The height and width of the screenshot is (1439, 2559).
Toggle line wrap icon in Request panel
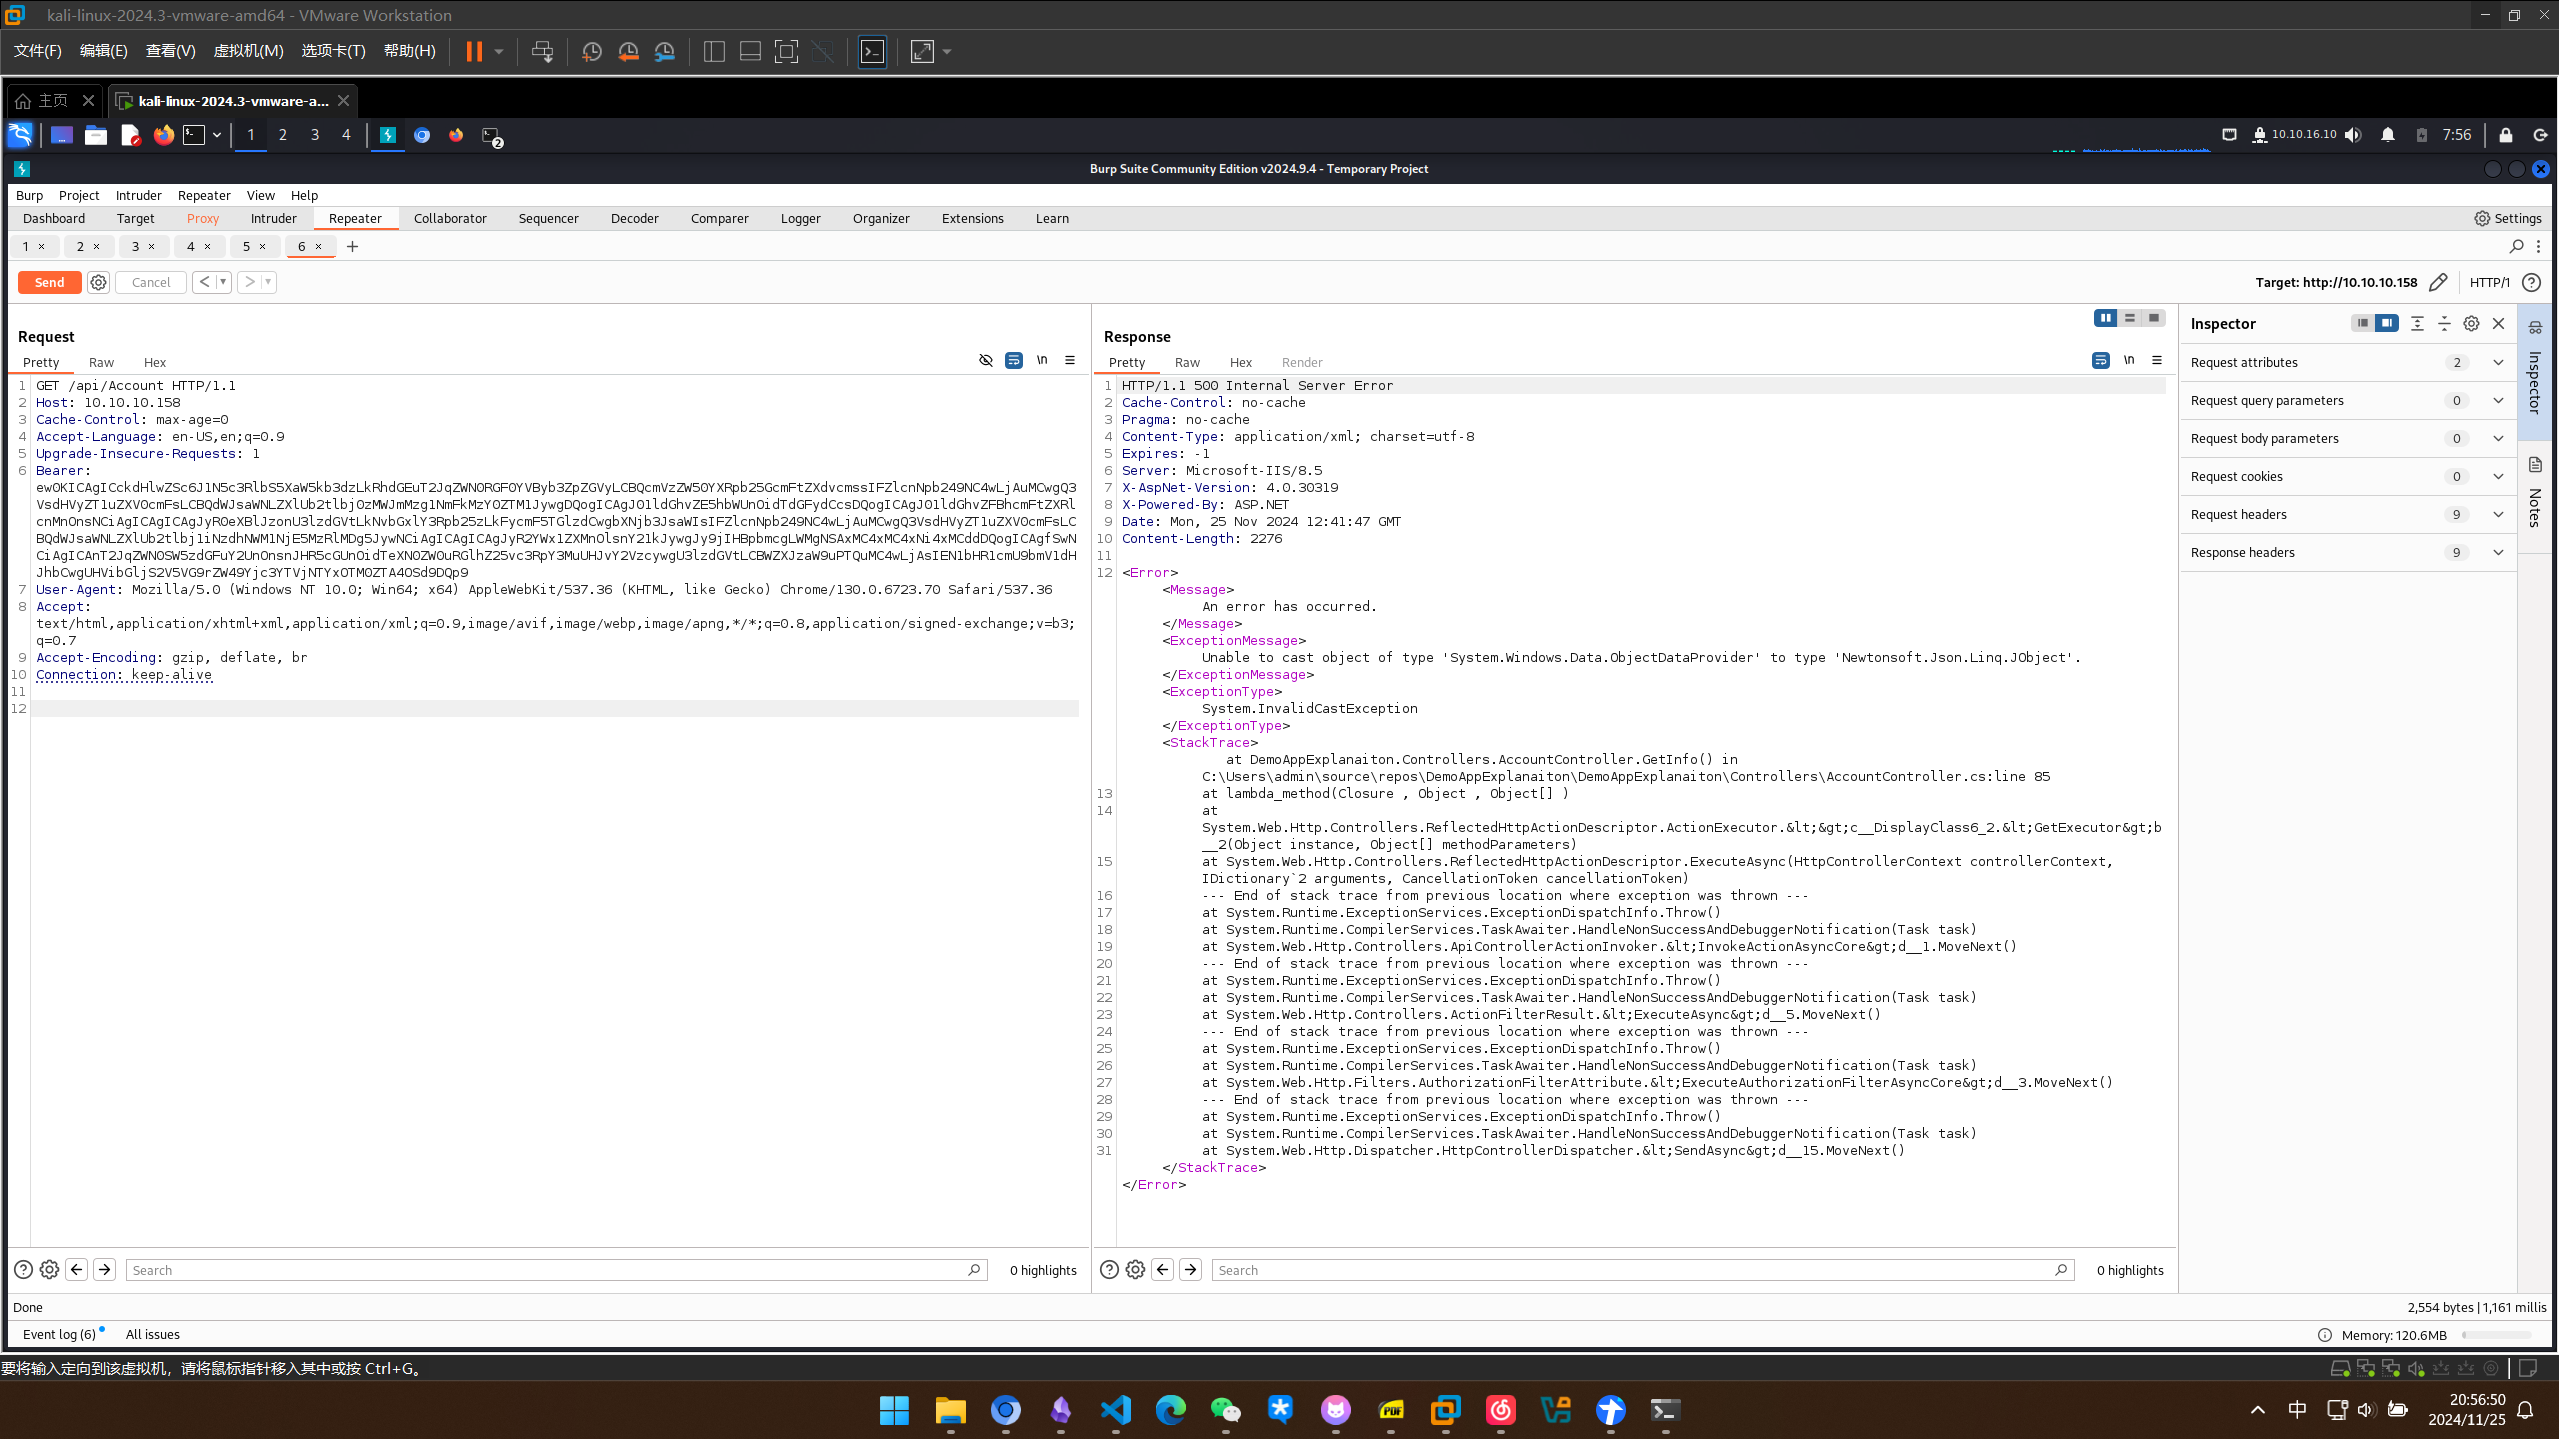1013,360
